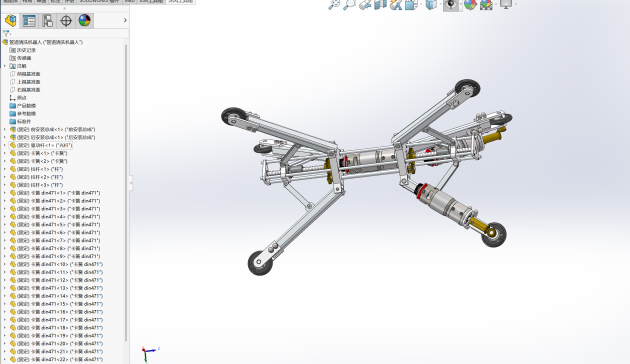The width and height of the screenshot is (630, 364).
Task: Click the XYZ coordinate triad
Action: tap(149, 354)
